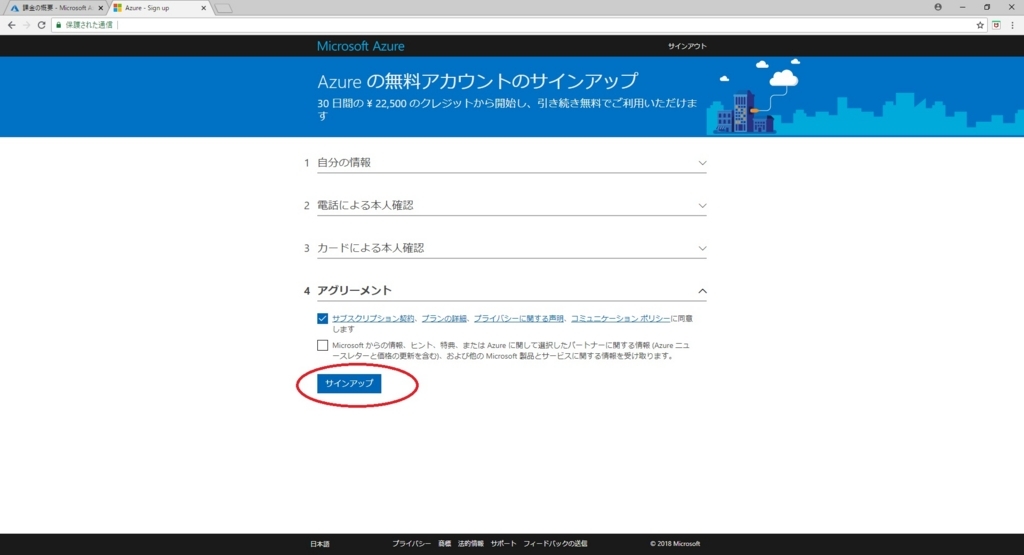Click the heading Azure の無料アカウントのサインアップ
This screenshot has width=1024, height=555.
478,81
